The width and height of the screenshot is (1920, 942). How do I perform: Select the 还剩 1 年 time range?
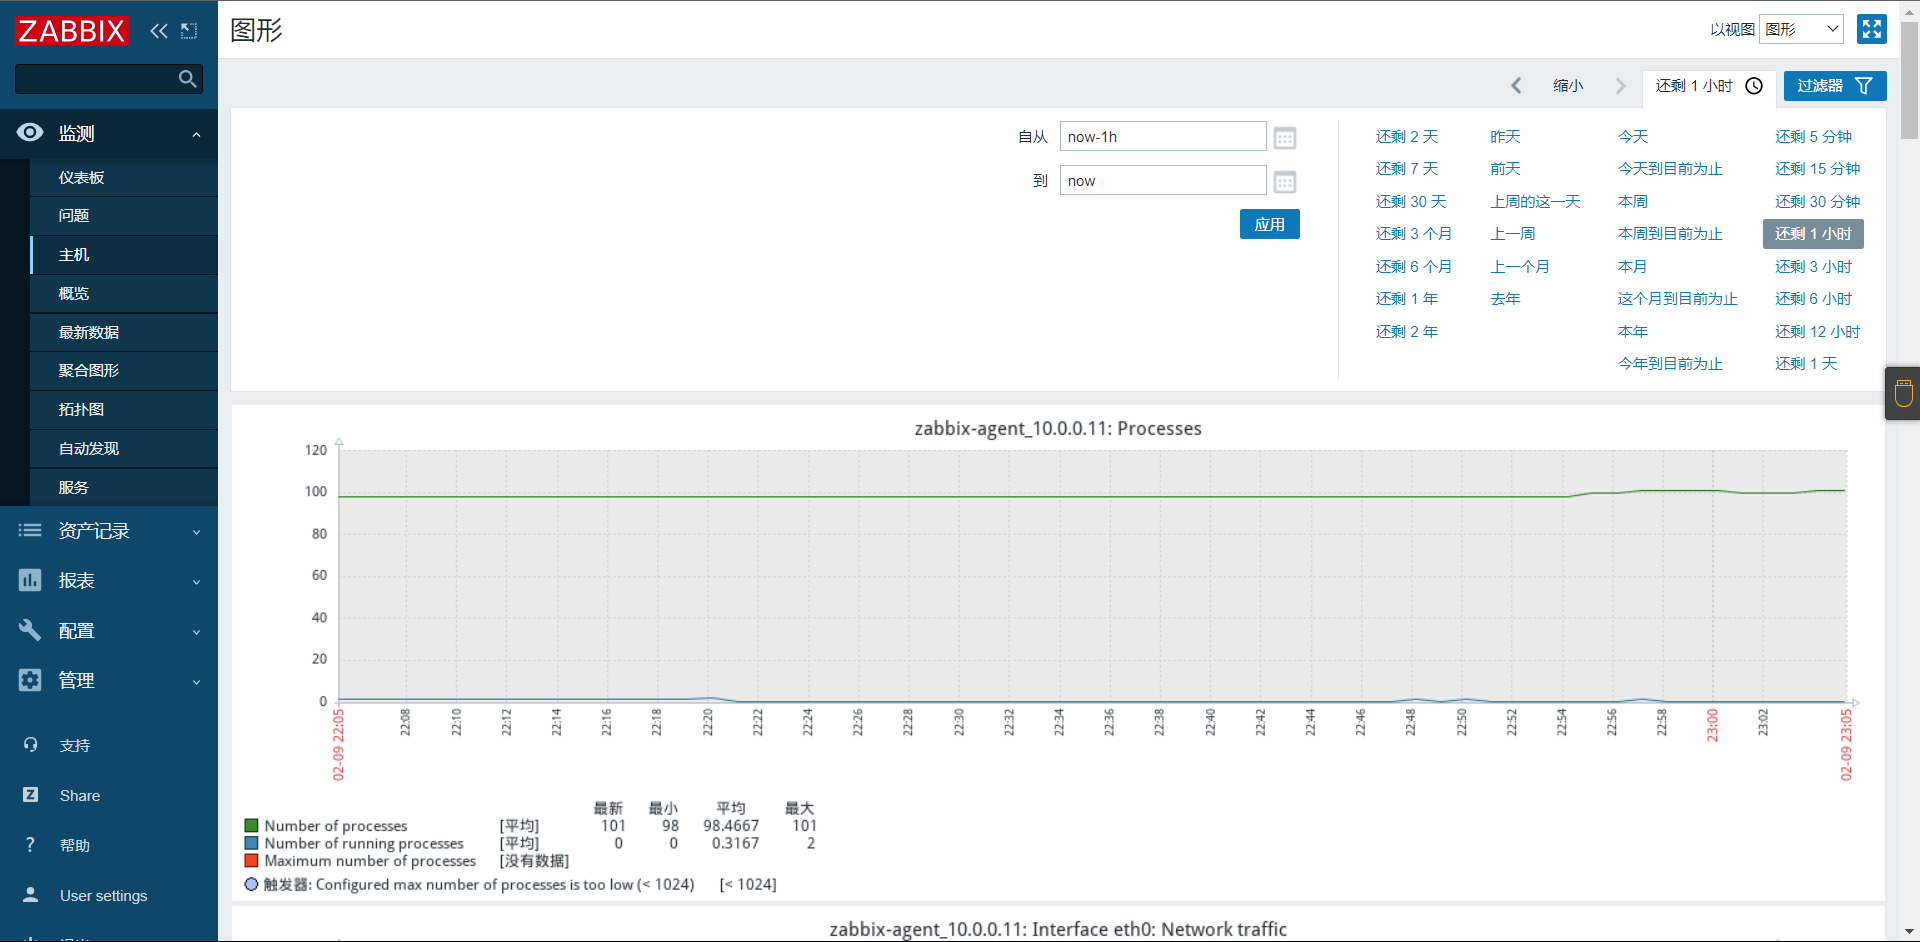[1407, 298]
